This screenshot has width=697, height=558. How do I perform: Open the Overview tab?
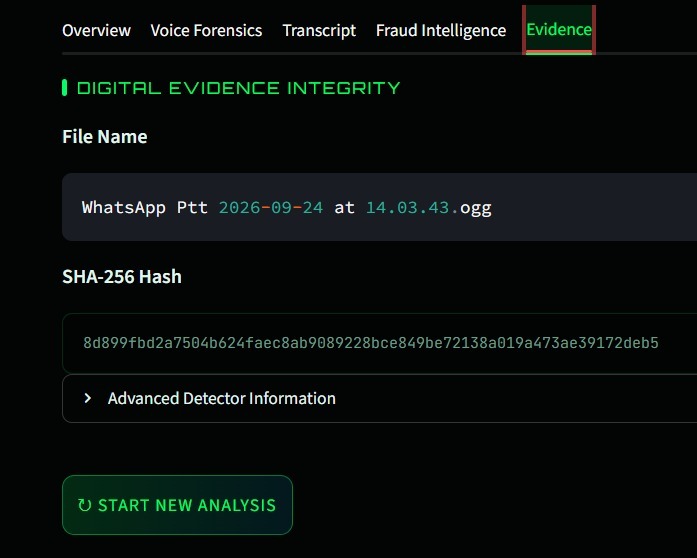pos(96,30)
